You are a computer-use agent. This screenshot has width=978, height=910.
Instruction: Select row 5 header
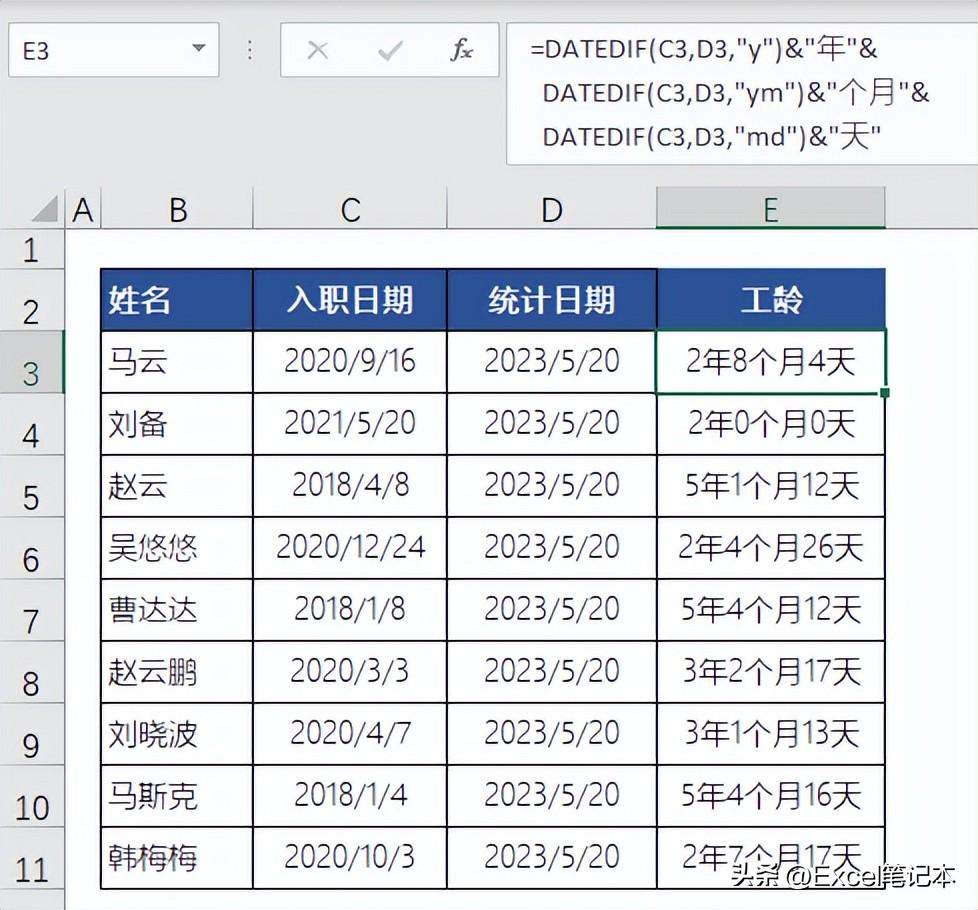click(32, 486)
